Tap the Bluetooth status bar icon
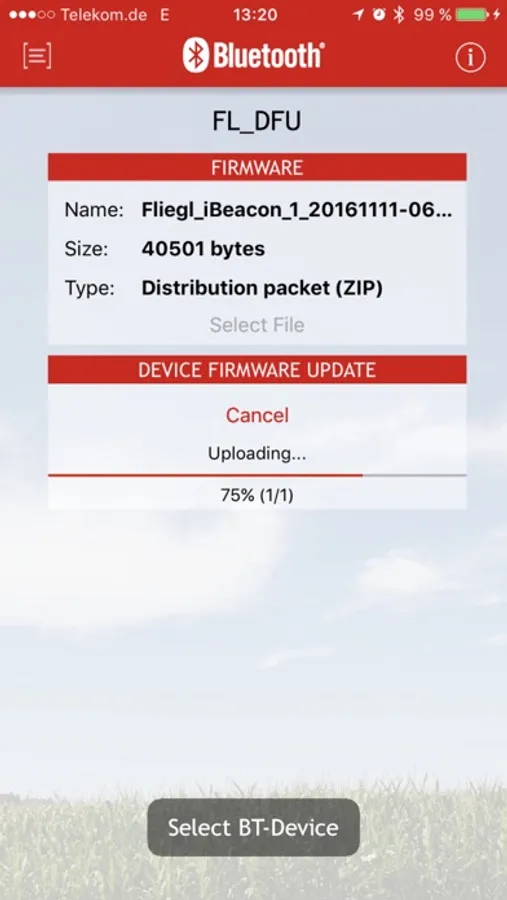507x900 pixels. [x=398, y=15]
